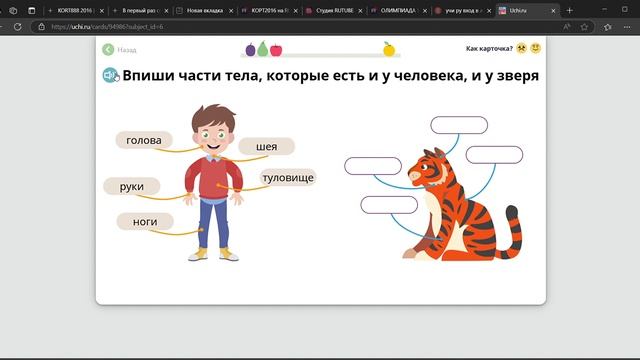The height and width of the screenshot is (360, 640).
Task: Click the red apple progress icon
Action: coord(276,50)
